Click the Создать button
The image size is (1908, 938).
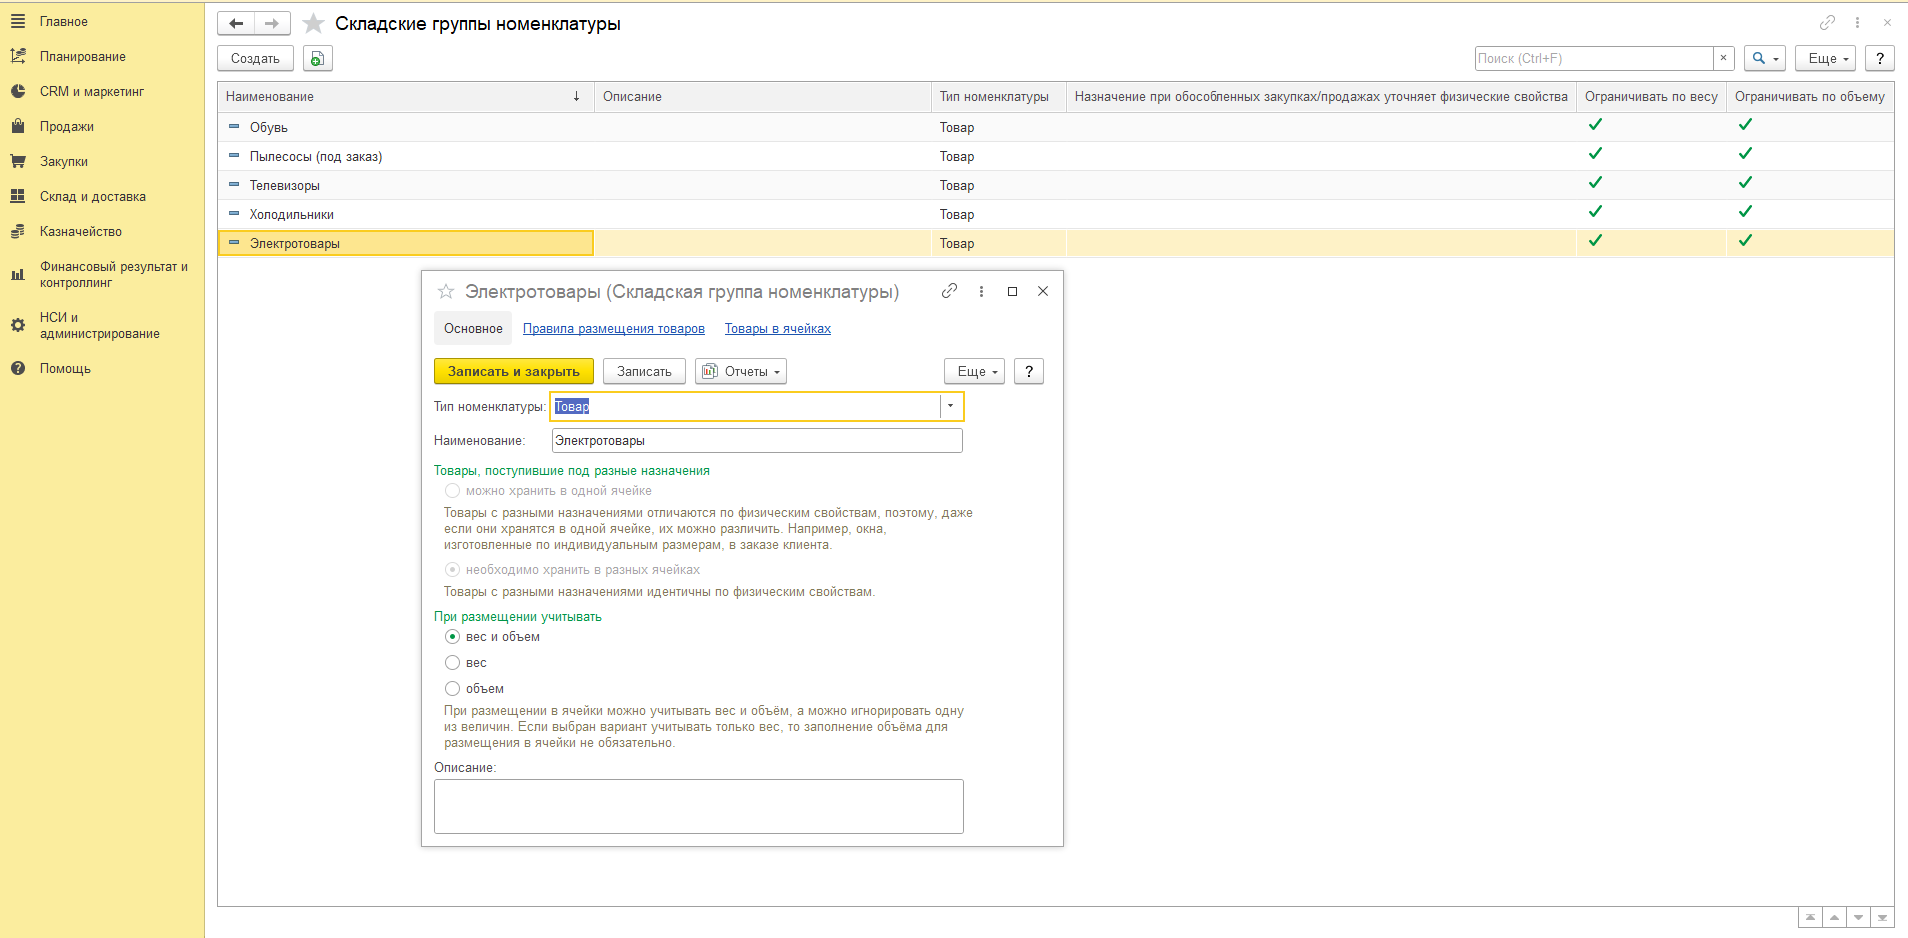click(x=255, y=59)
